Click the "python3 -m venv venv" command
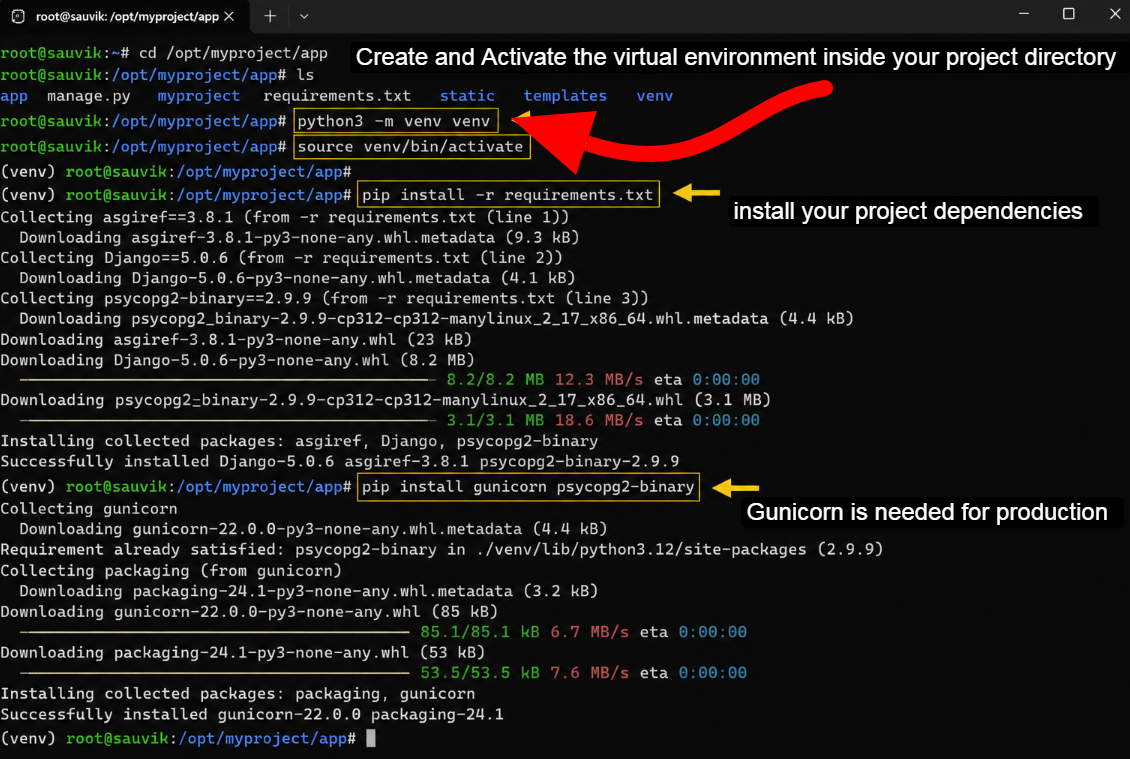Viewport: 1130px width, 759px height. (x=395, y=121)
